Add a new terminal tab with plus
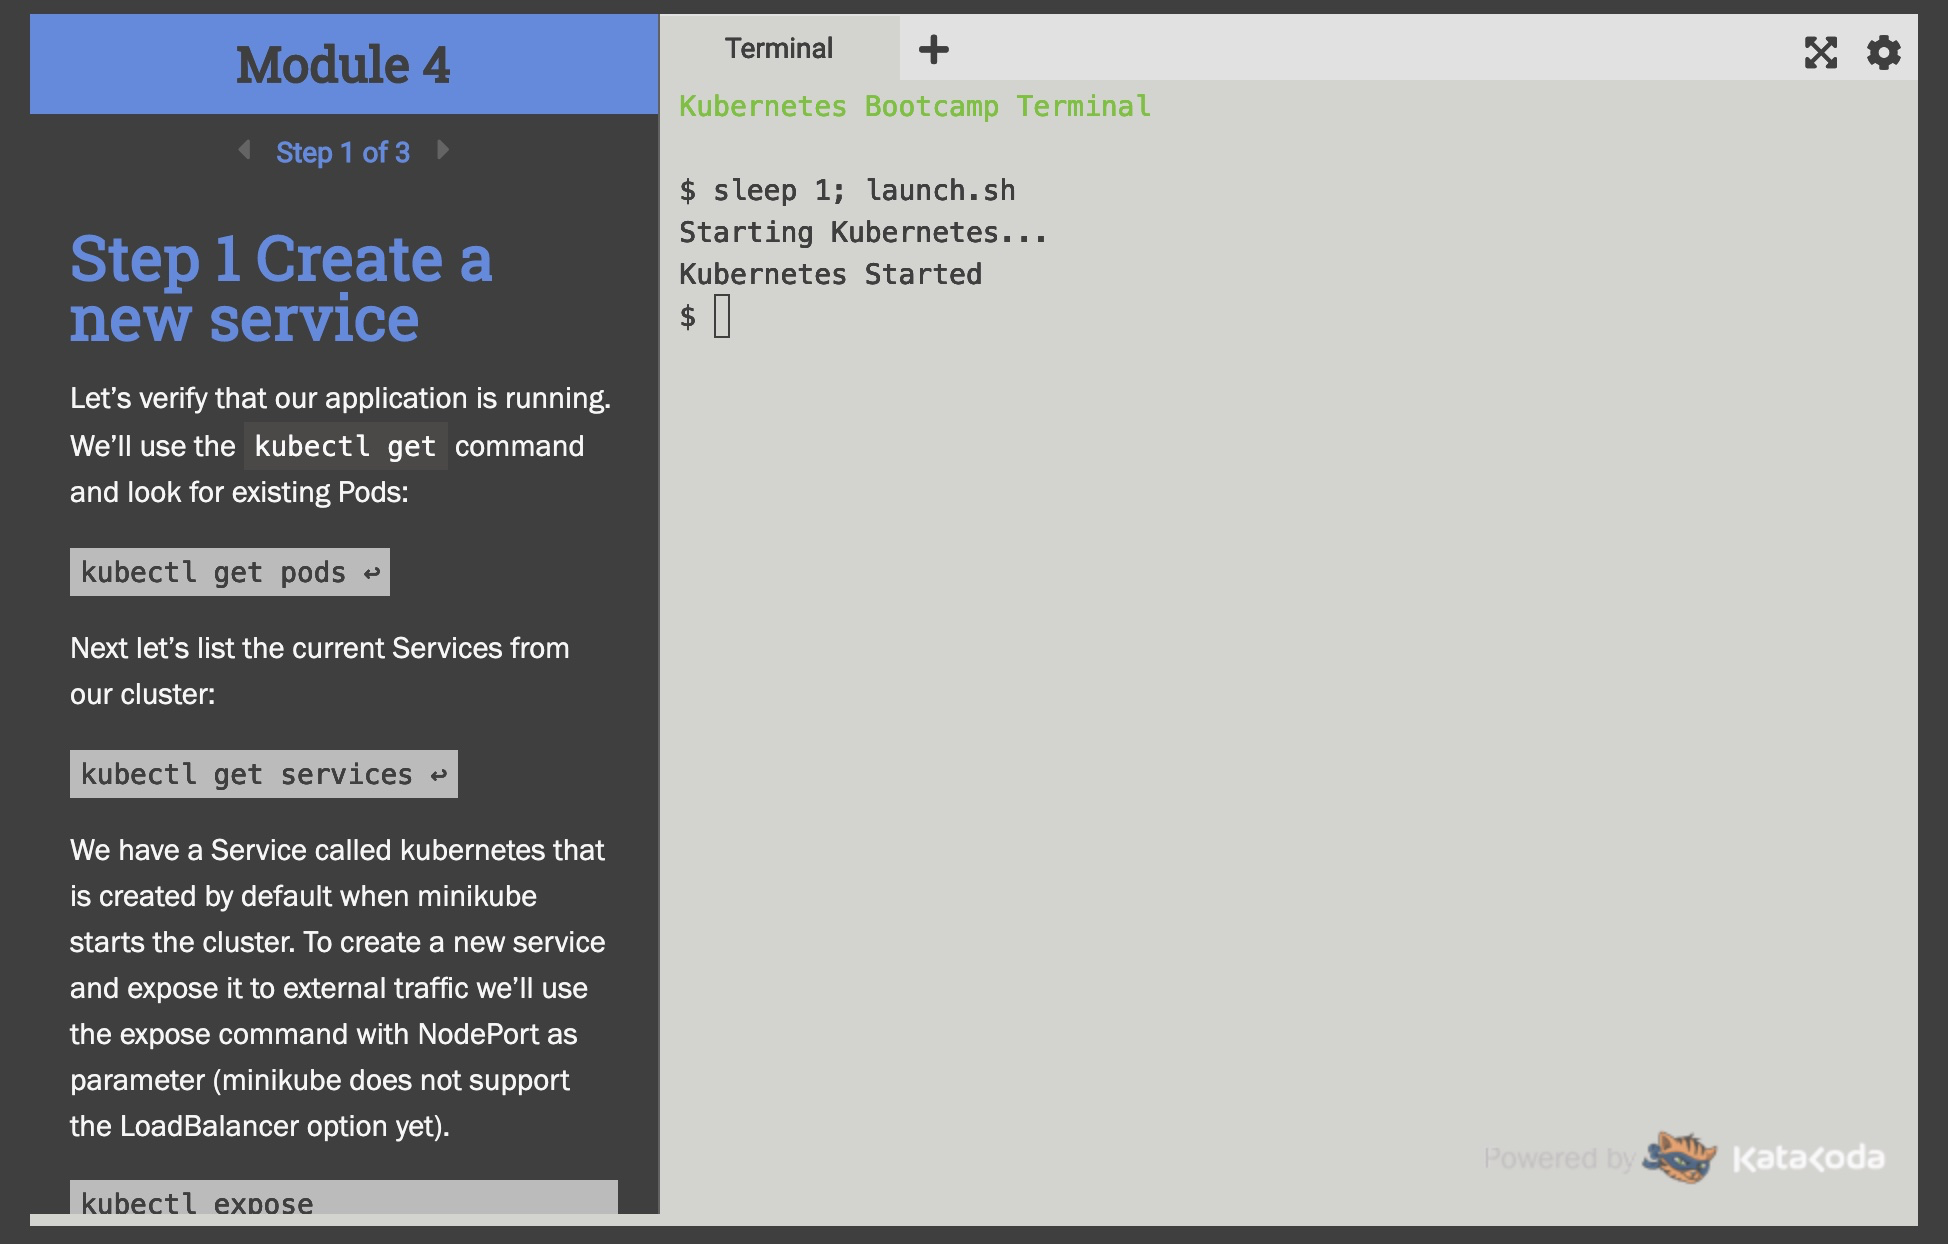 933,49
